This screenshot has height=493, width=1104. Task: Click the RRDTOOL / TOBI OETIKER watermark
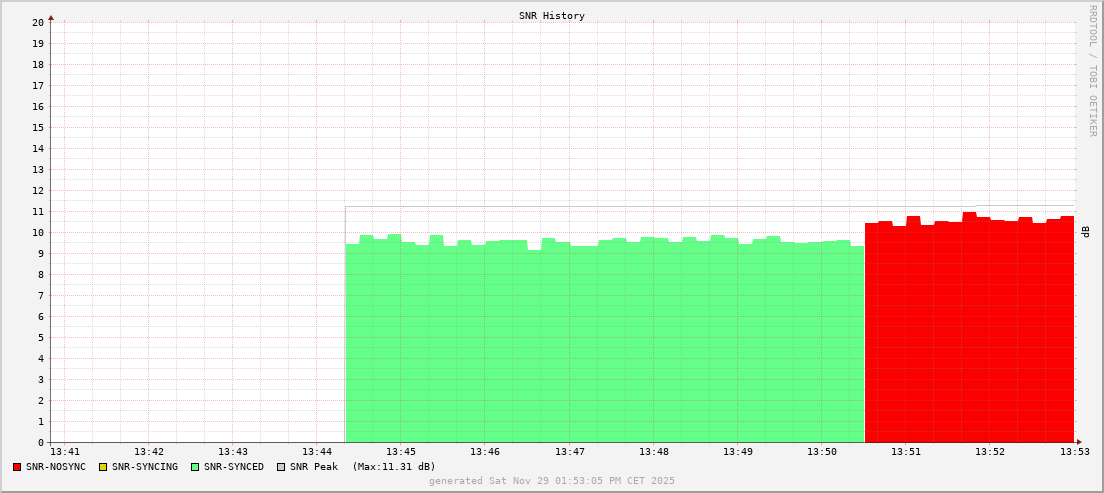(x=1092, y=70)
